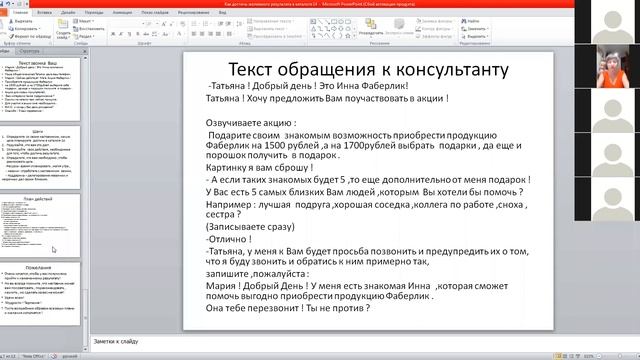This screenshot has height=360, width=640.
Task: Select the star shape in gallery
Action: click(348, 36)
